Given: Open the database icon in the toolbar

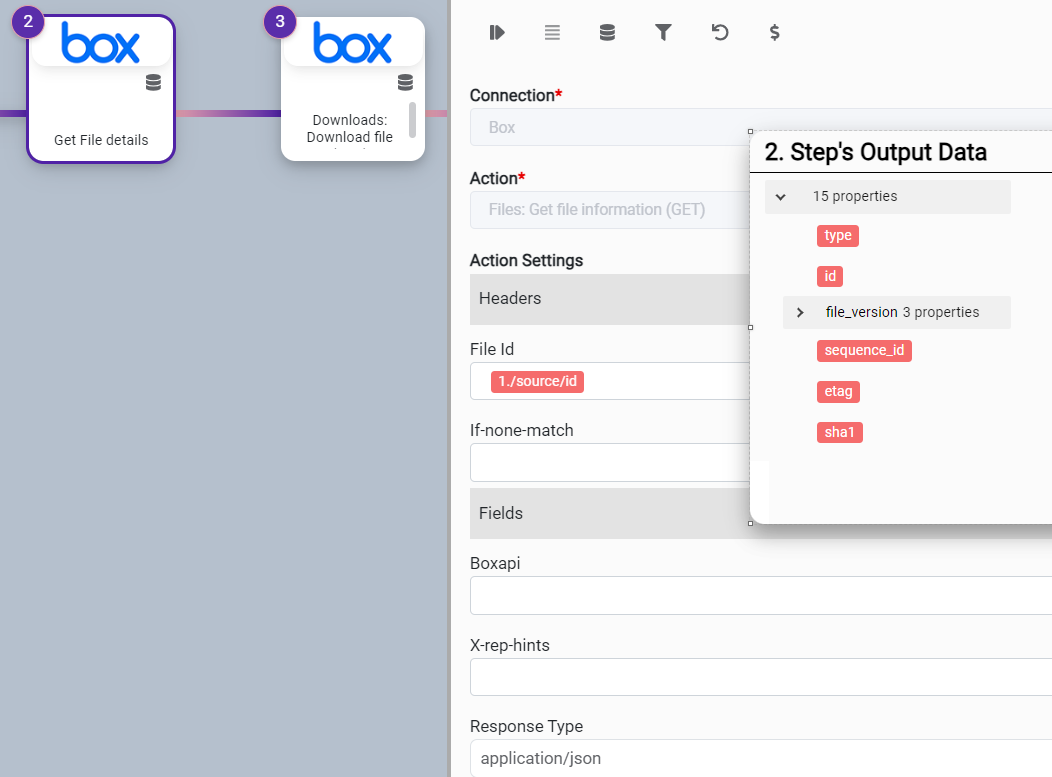Looking at the screenshot, I should pos(607,33).
